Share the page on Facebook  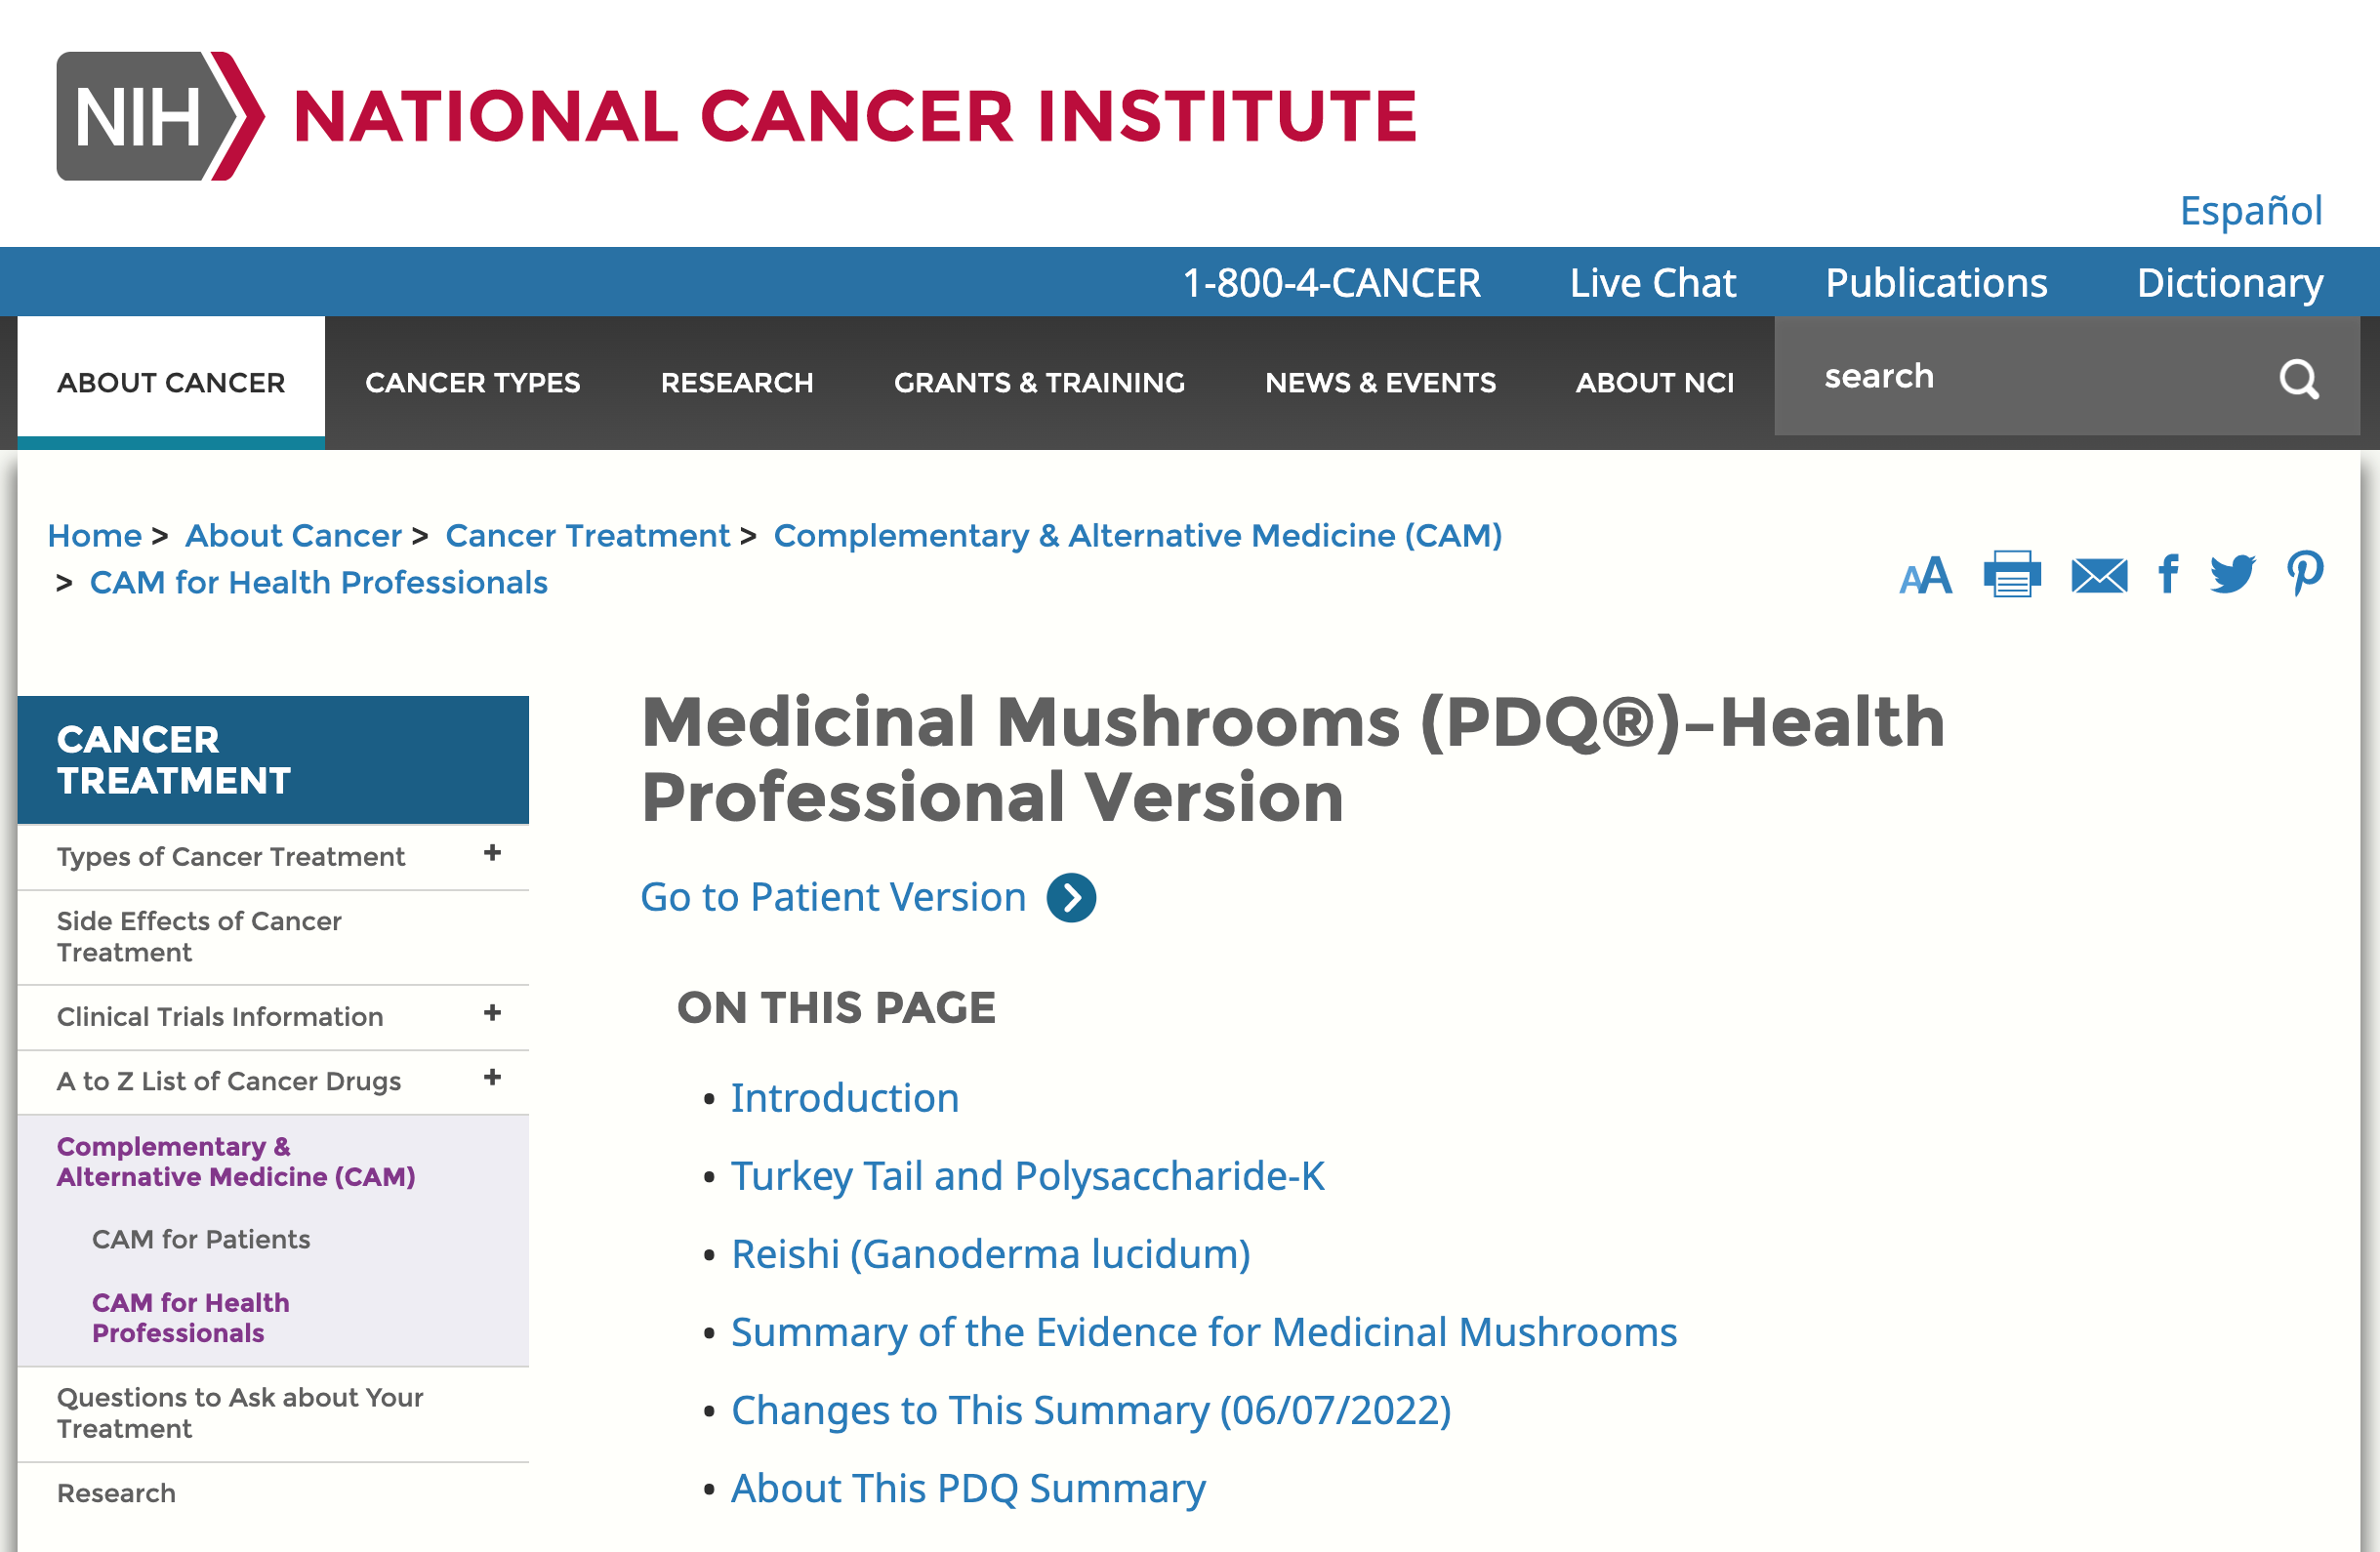tap(2168, 574)
